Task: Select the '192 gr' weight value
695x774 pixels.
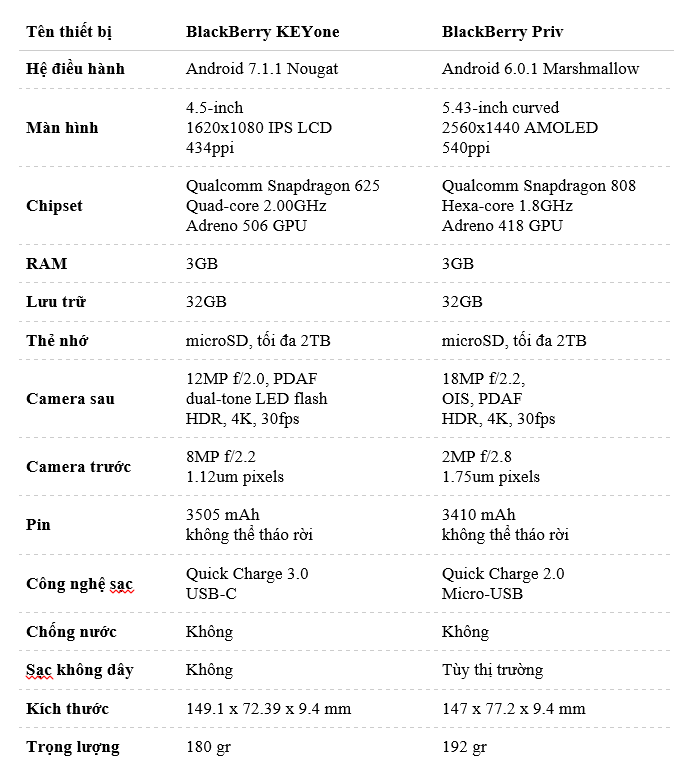Action: [x=464, y=747]
